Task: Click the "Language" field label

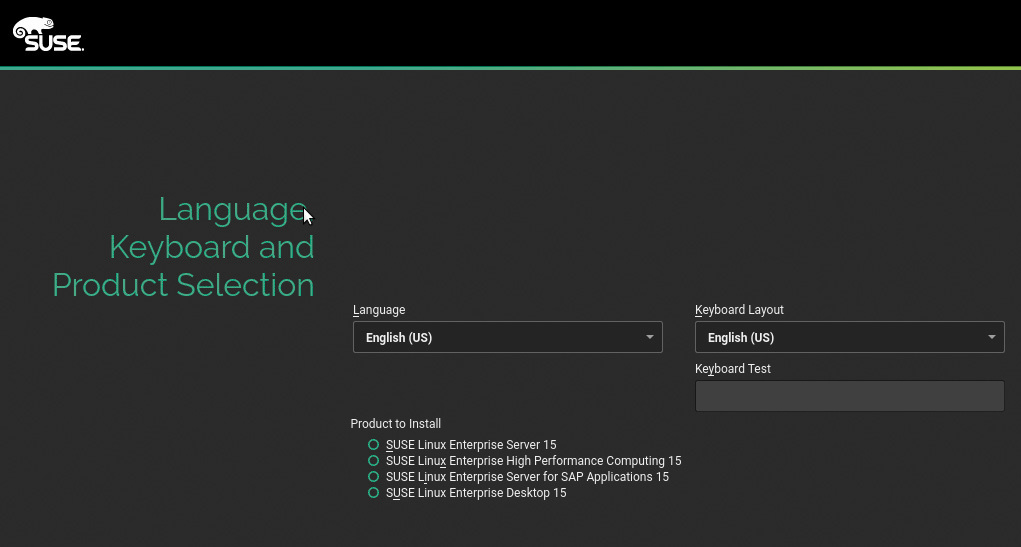Action: click(379, 310)
